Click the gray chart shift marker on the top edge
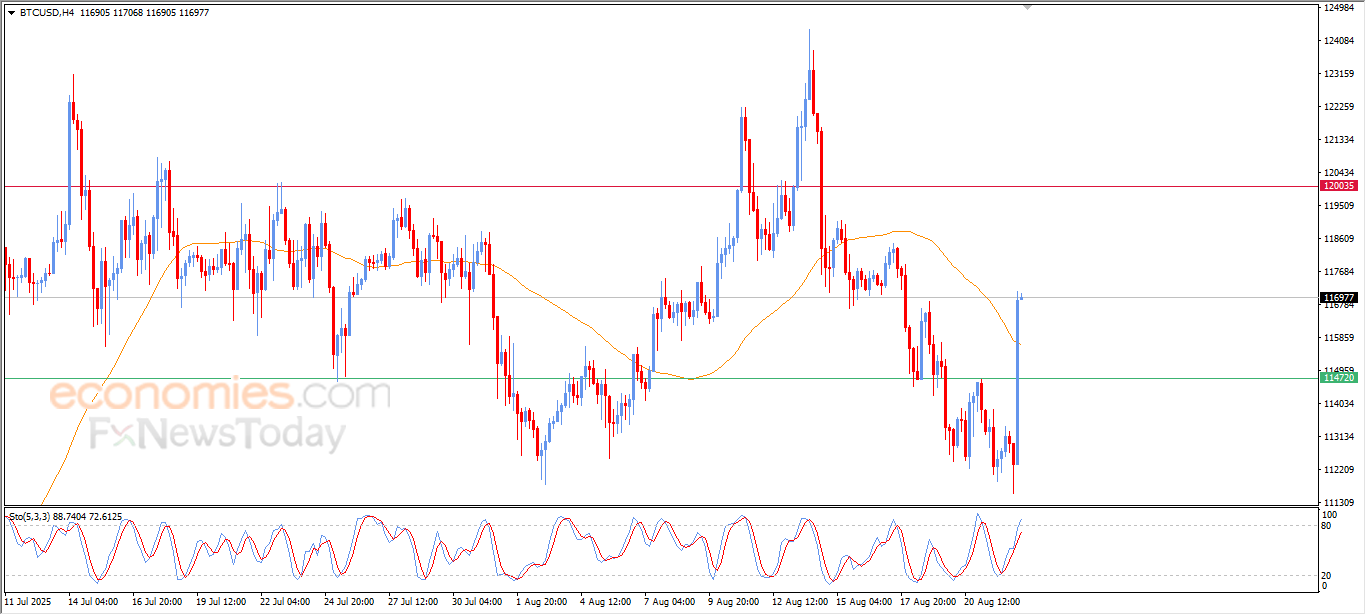The image size is (1366, 615). (x=1027, y=7)
